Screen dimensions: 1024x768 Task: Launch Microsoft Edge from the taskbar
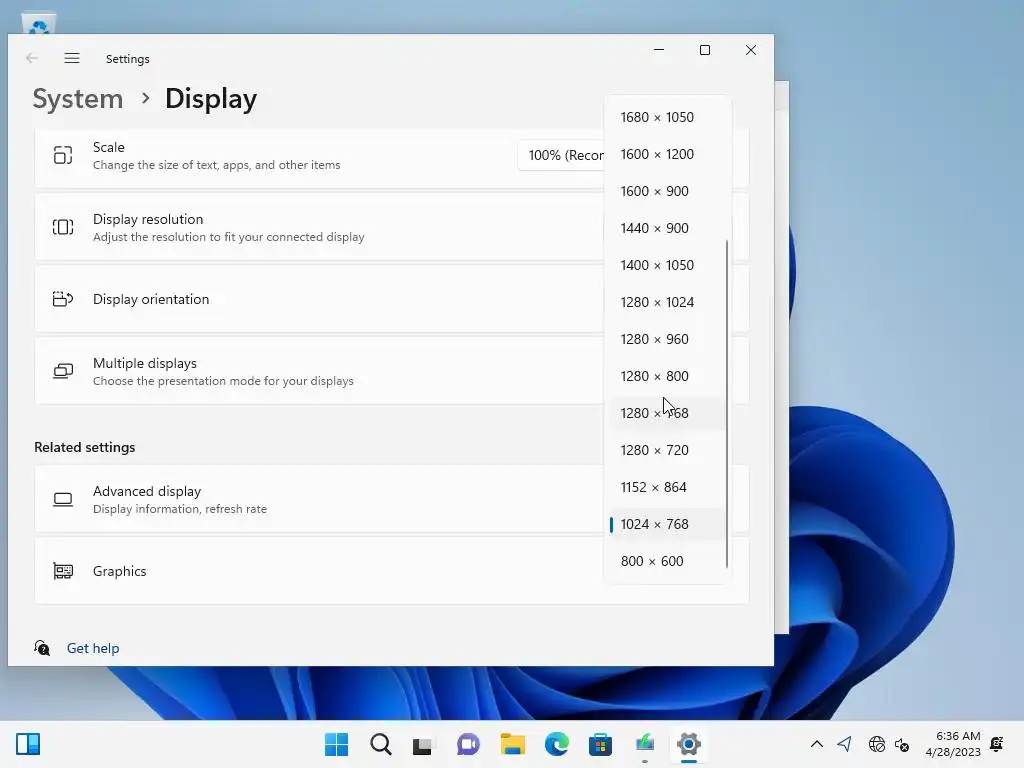[556, 744]
